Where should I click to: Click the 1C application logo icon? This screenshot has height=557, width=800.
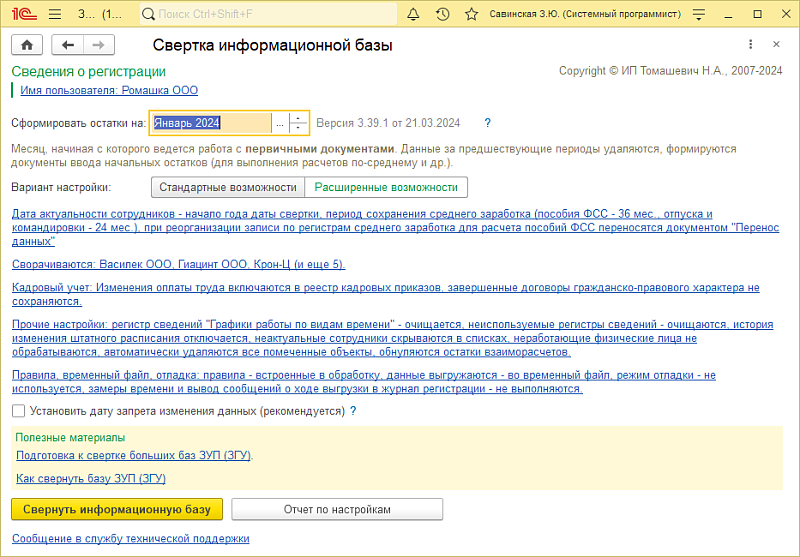(x=24, y=14)
